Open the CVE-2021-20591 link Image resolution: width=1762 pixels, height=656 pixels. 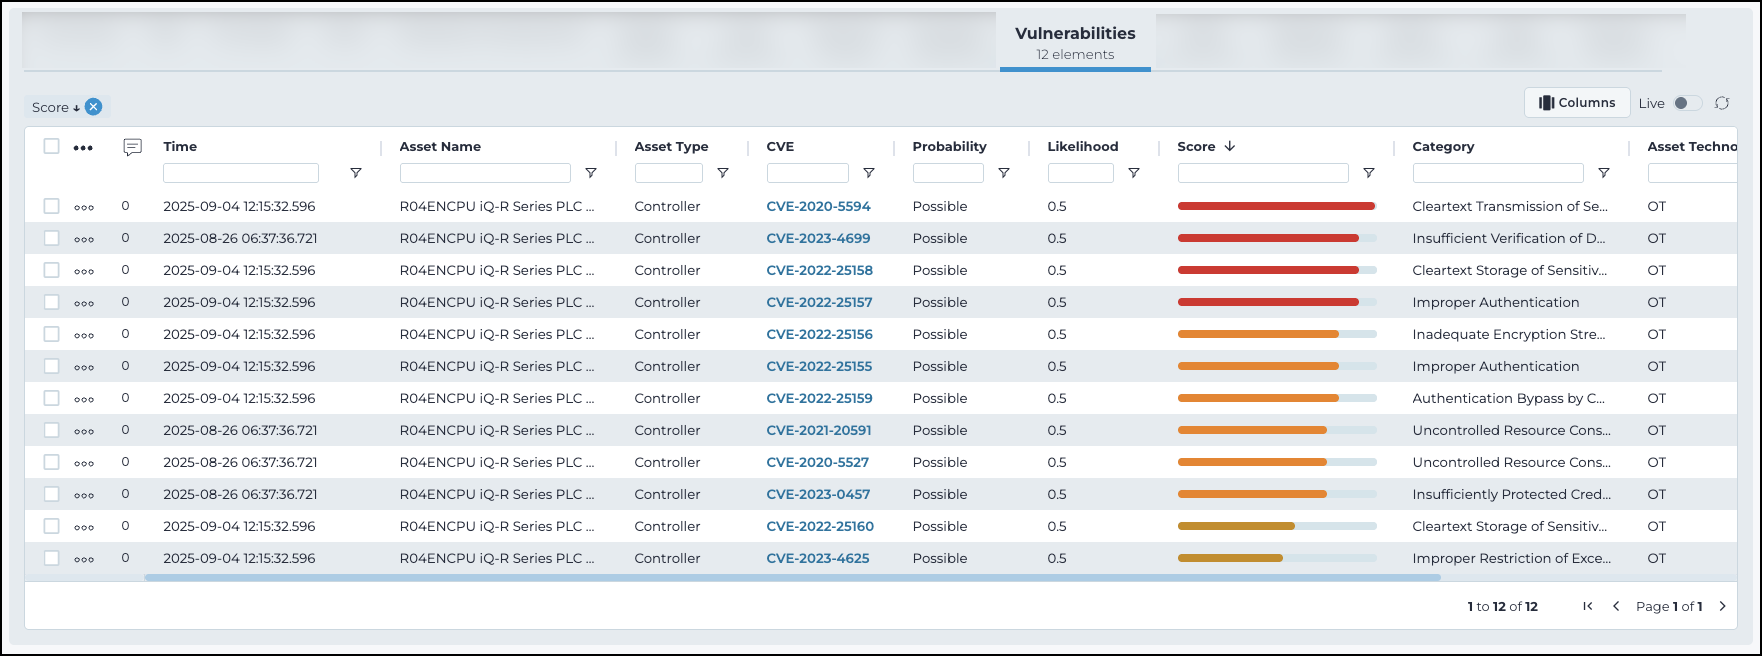click(818, 430)
